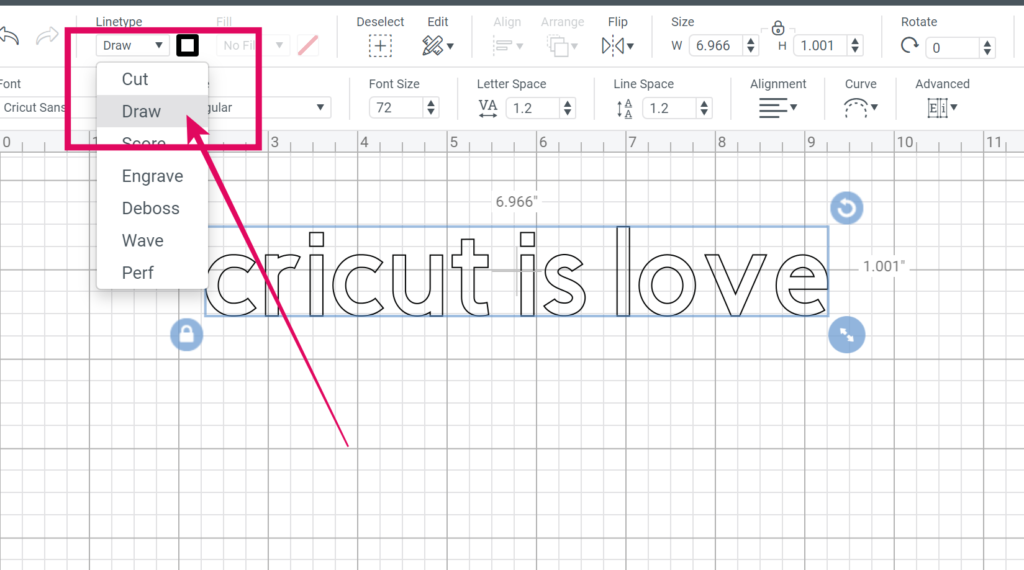
Task: Open the No Fill dropdown
Action: click(252, 46)
